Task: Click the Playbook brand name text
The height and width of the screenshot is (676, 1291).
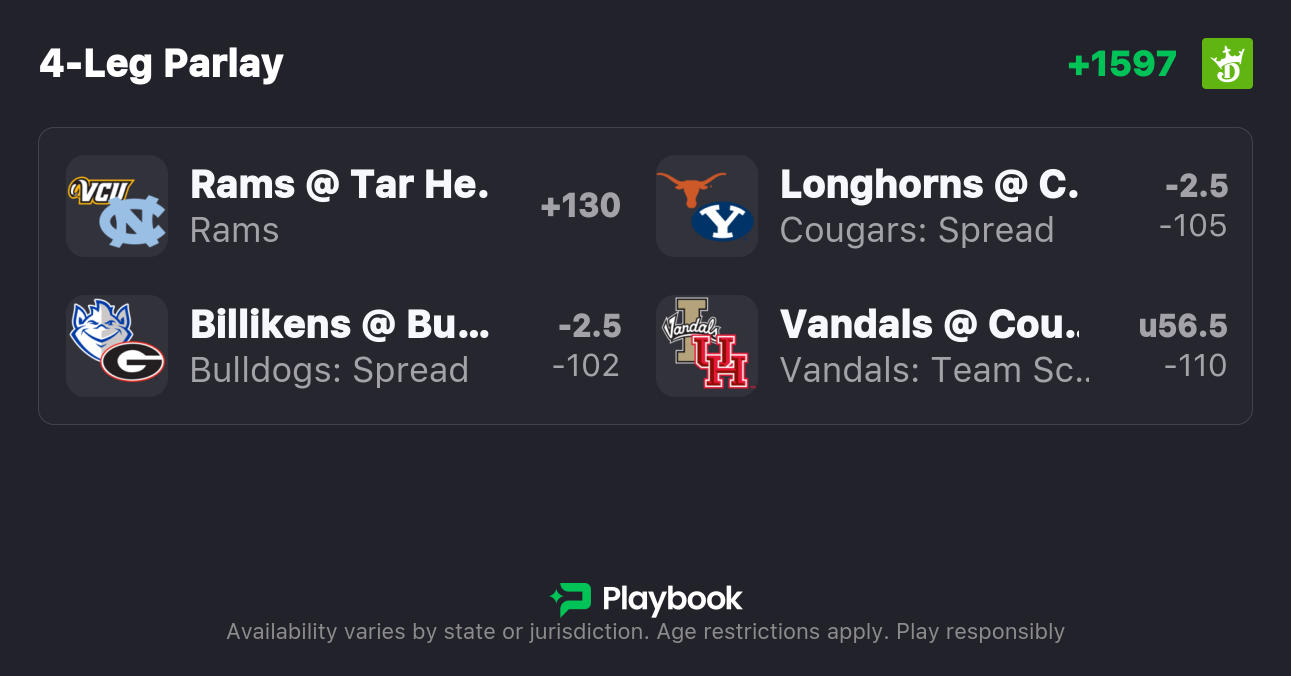Action: 672,599
